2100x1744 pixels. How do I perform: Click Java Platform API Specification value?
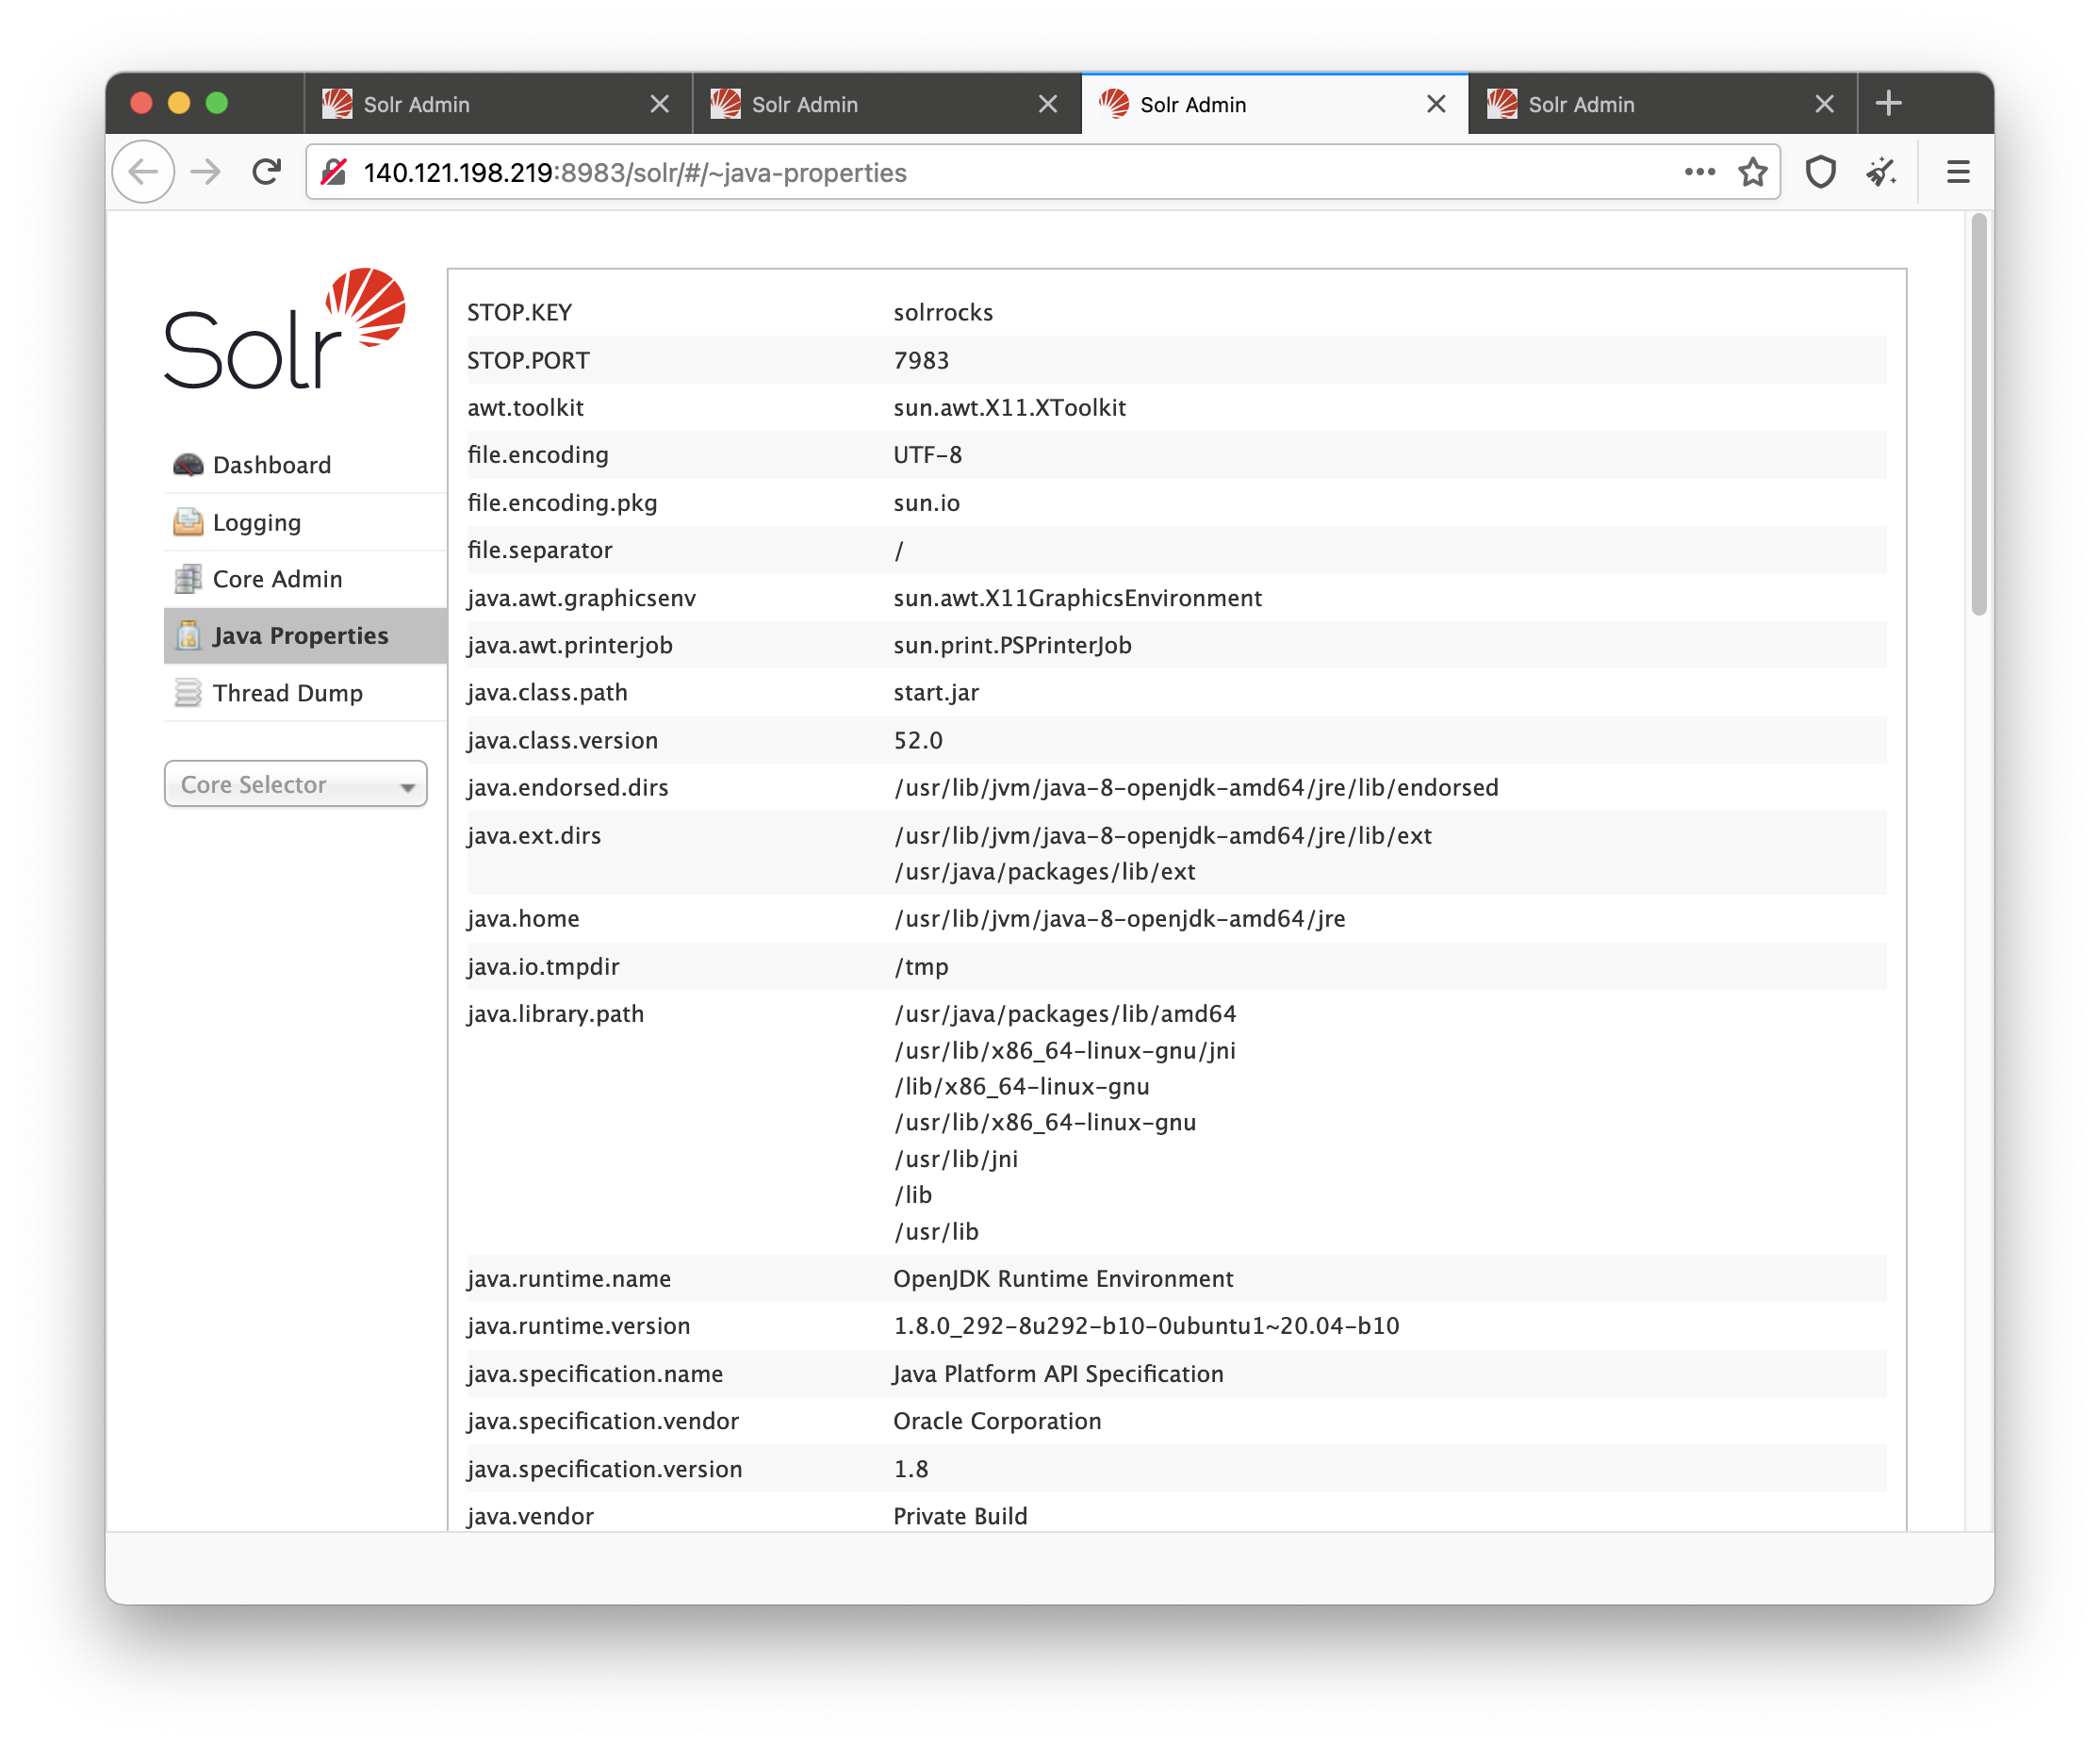tap(1058, 1373)
